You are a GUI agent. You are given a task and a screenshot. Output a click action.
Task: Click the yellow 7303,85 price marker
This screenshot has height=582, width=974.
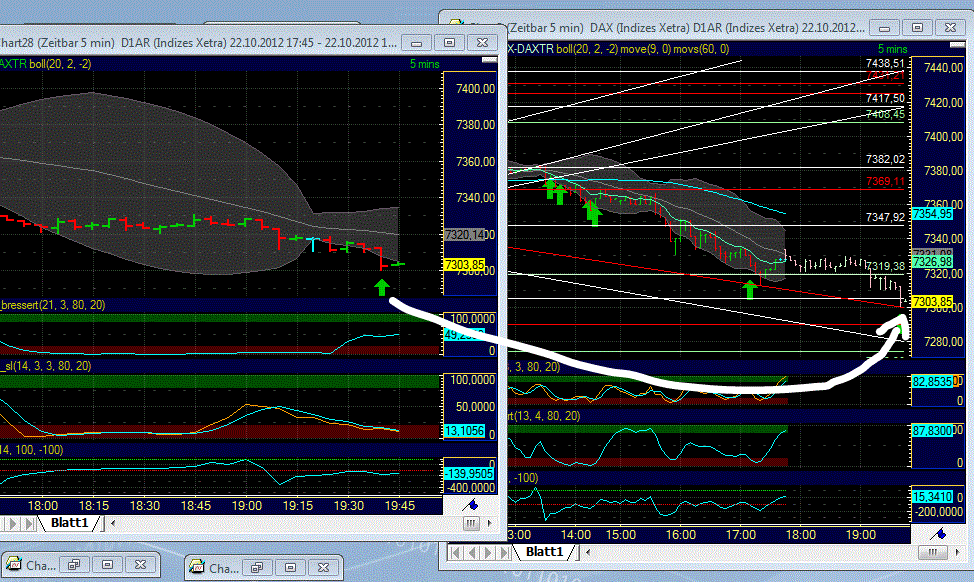(932, 299)
